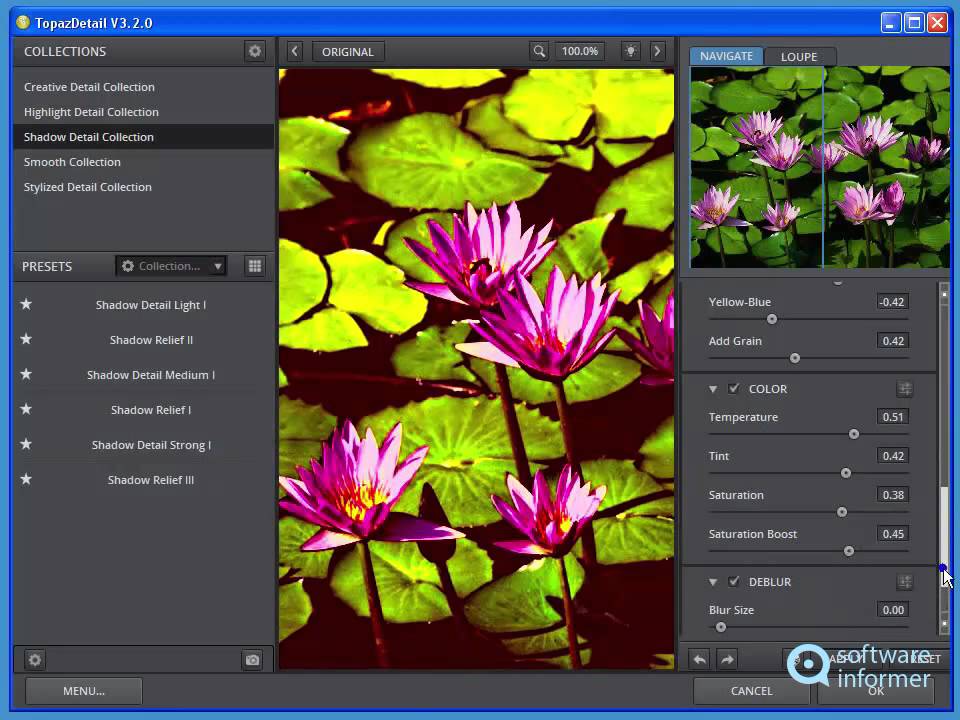Click the Add Grain value field

click(893, 341)
